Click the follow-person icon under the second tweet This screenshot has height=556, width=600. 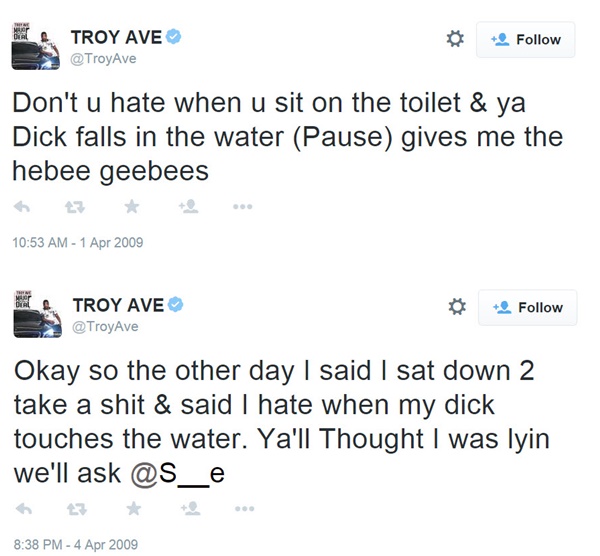point(187,508)
